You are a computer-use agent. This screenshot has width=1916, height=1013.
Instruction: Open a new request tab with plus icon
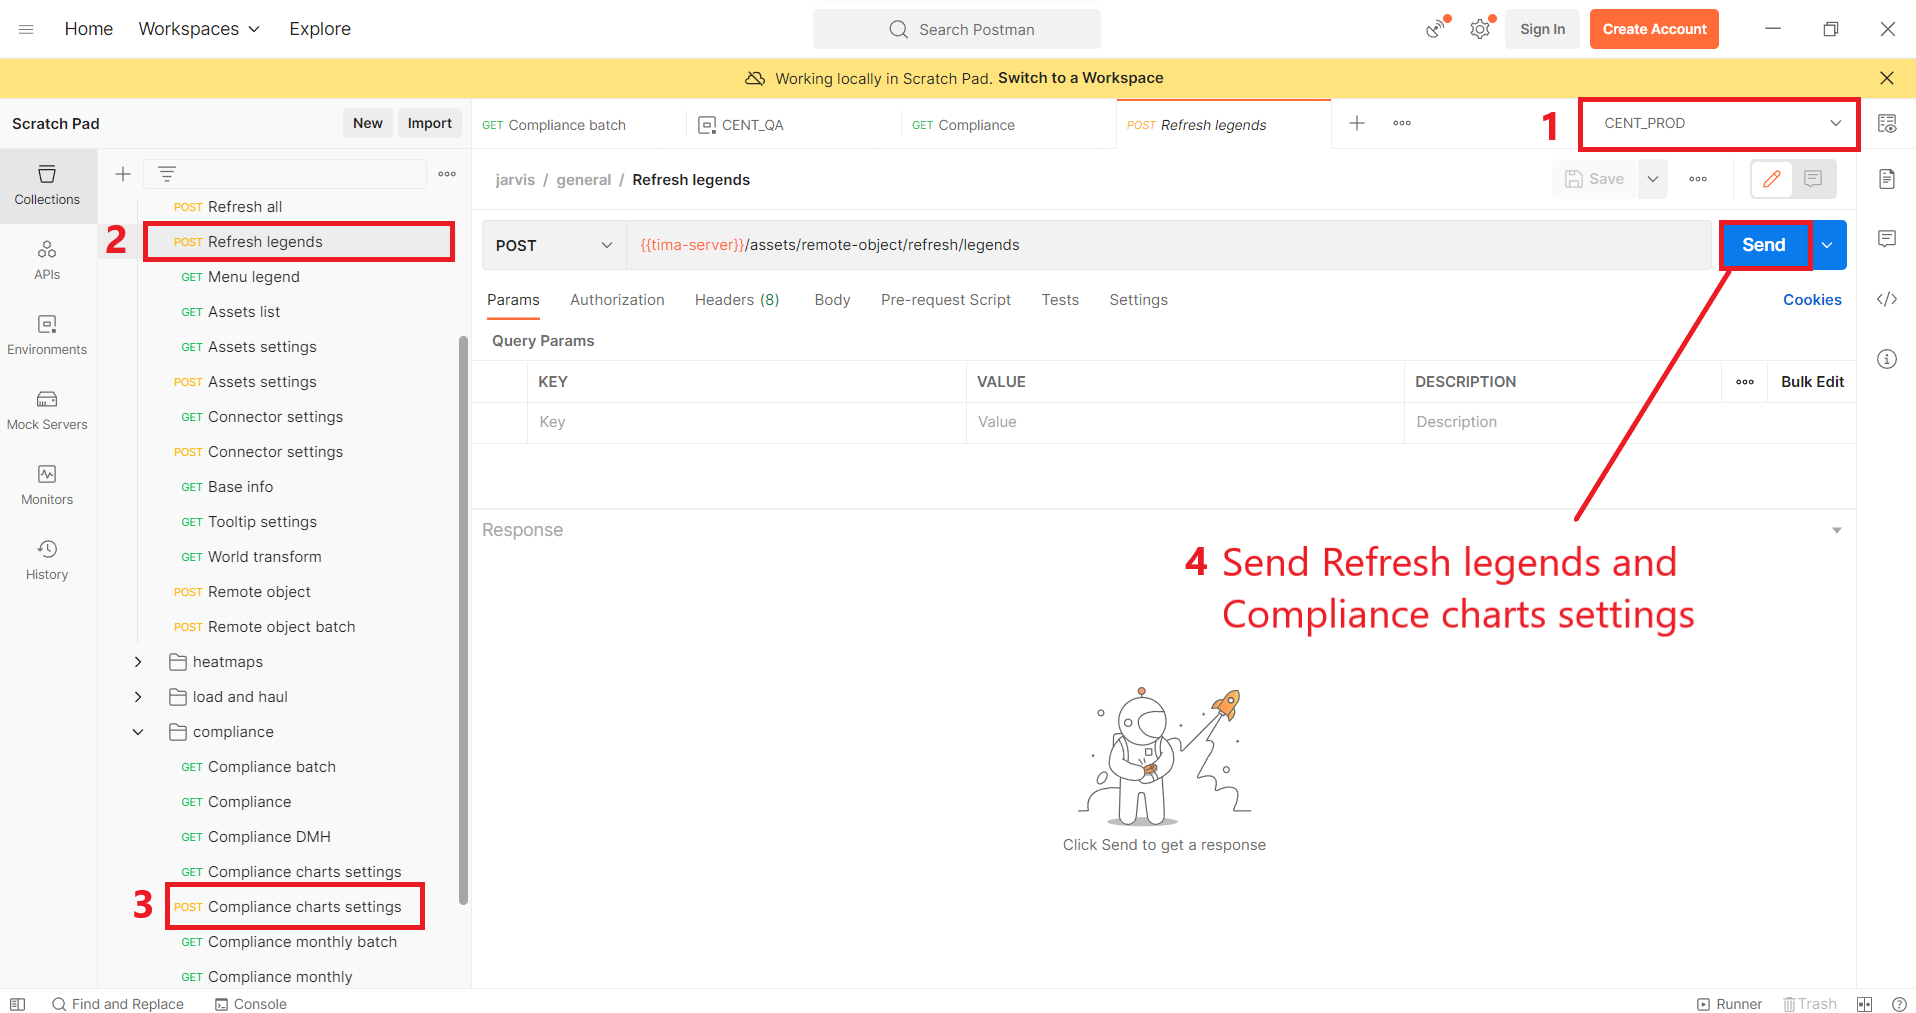pyautogui.click(x=1357, y=123)
